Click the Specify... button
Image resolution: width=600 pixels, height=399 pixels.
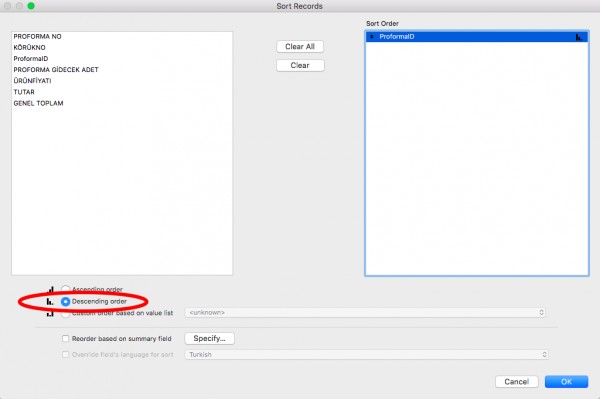point(209,339)
